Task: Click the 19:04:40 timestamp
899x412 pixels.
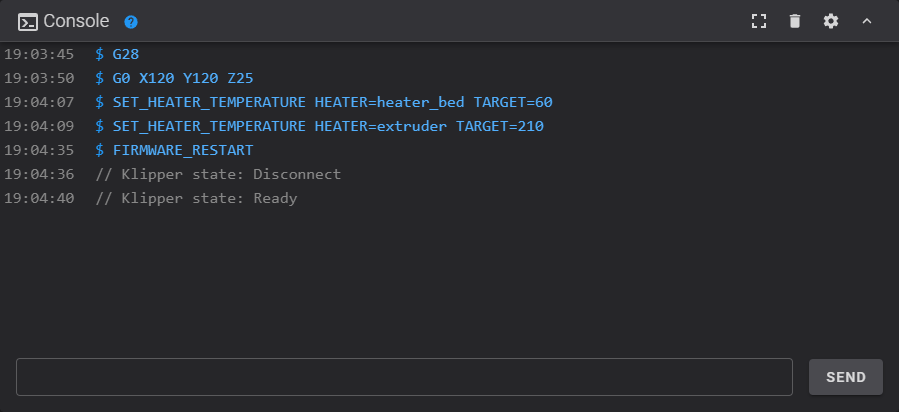Action: point(39,198)
